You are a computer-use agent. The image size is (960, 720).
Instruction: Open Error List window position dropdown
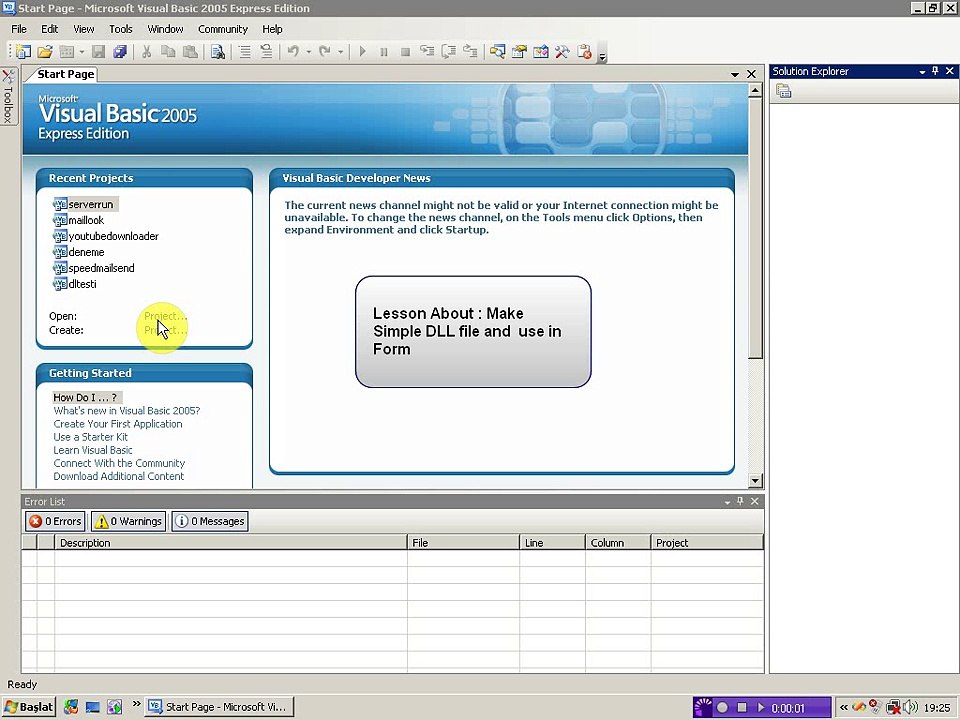tap(727, 502)
